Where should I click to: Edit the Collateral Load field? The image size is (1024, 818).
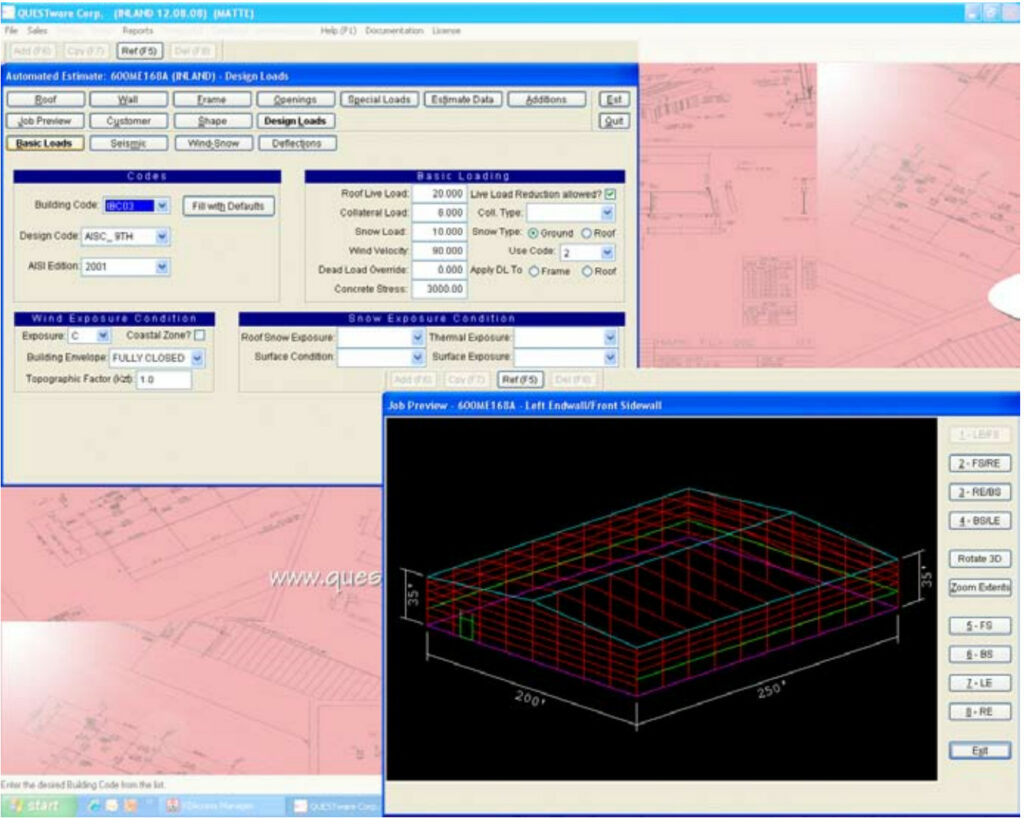439,213
